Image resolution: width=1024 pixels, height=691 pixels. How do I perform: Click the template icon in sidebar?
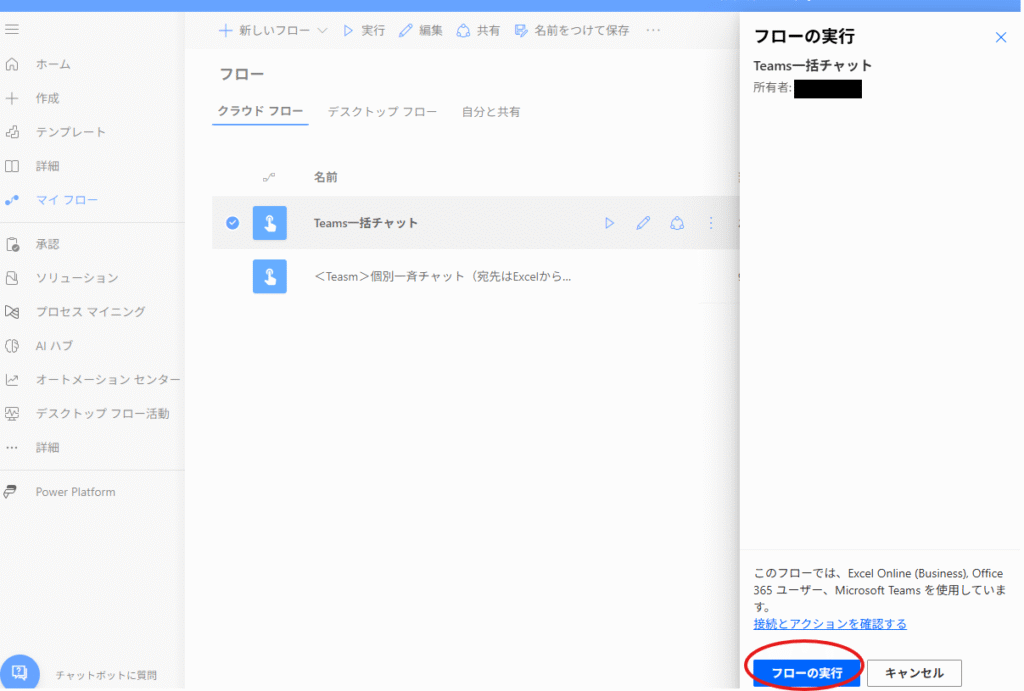click(12, 132)
